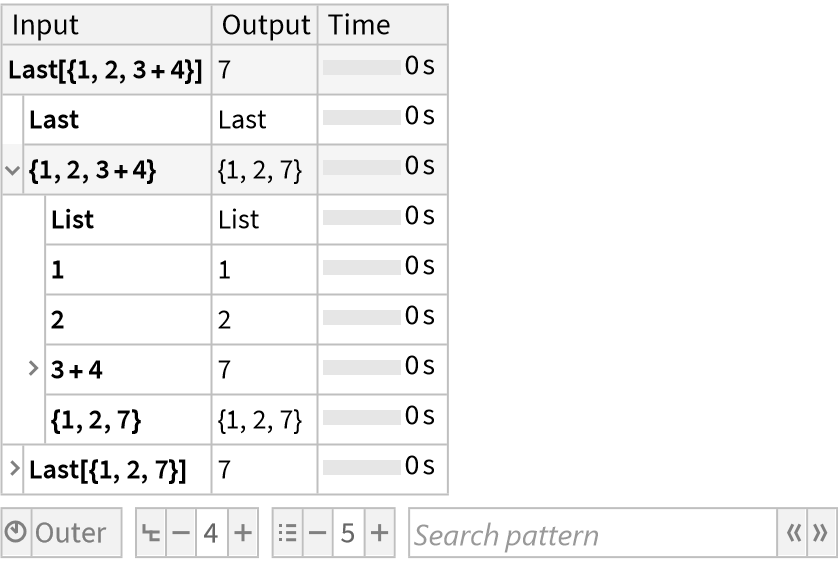This screenshot has height=562, width=838.
Task: Click the timing clock icon beside Outer
Action: [x=17, y=533]
